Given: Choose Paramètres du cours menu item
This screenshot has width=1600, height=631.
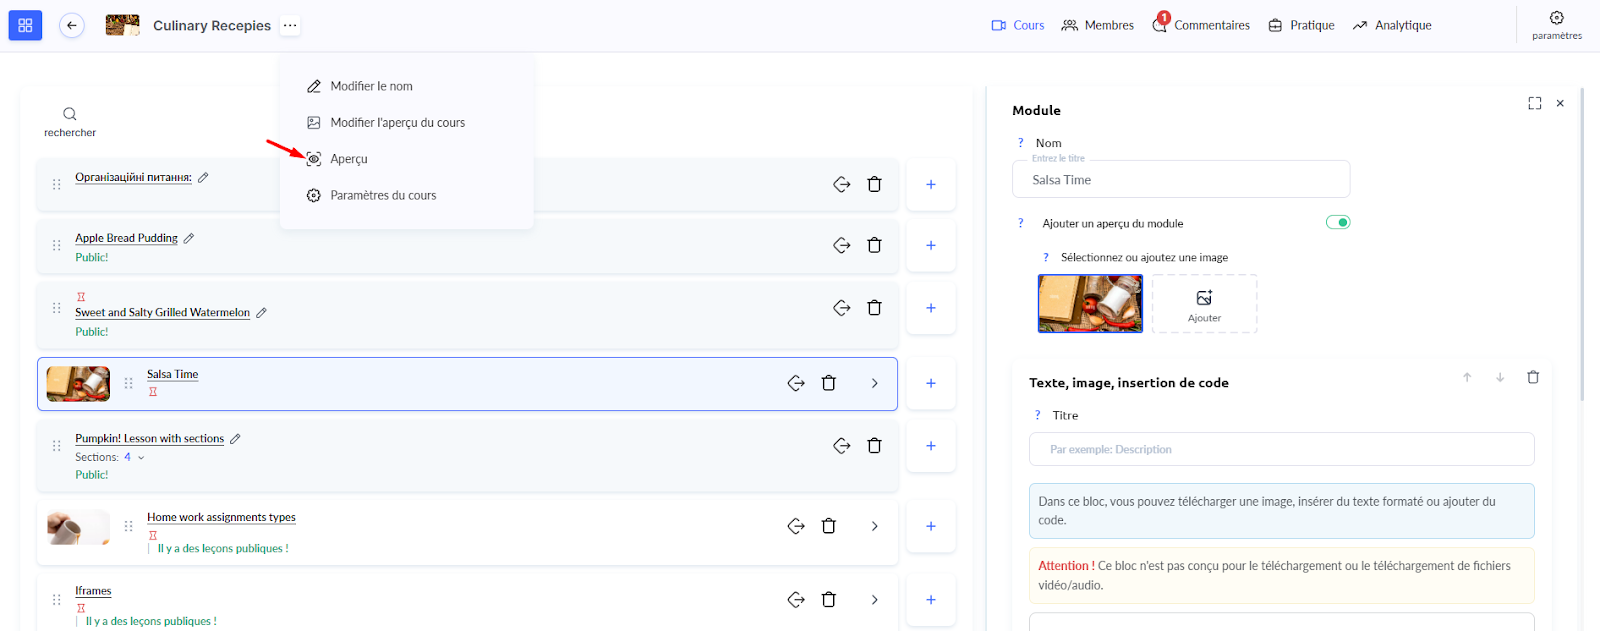Looking at the screenshot, I should (x=383, y=195).
